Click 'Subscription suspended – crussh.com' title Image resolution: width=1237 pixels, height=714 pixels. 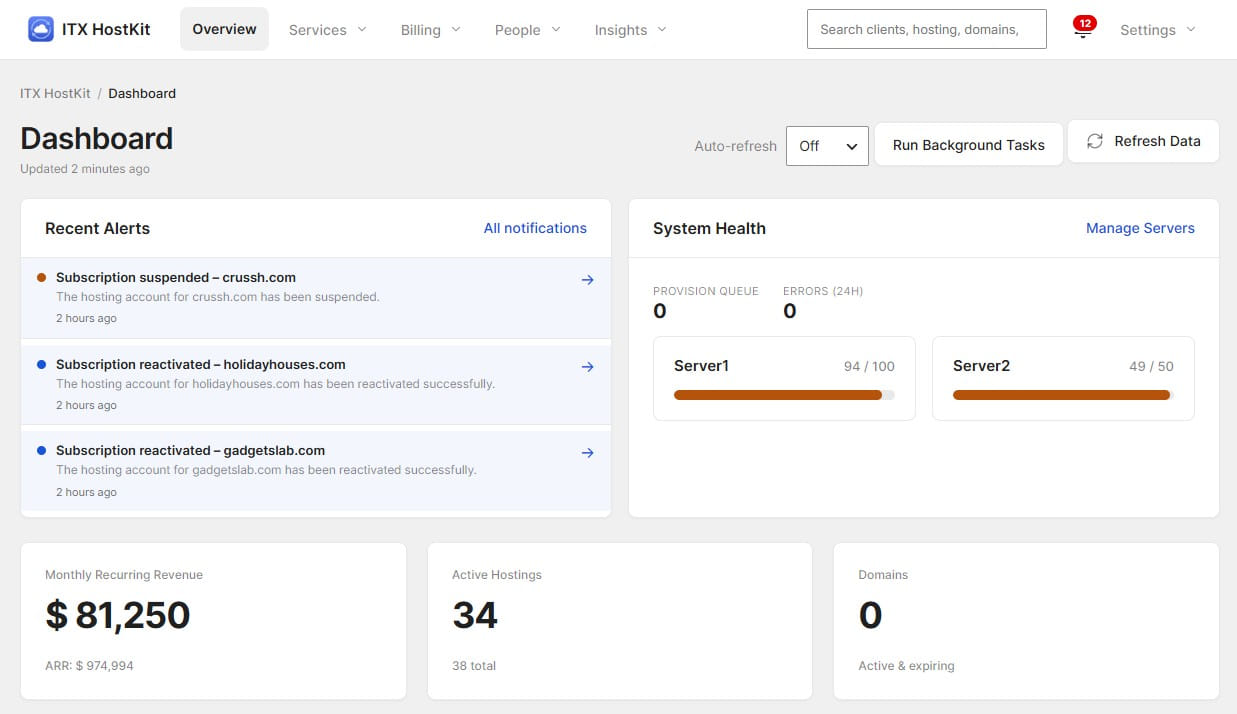(x=176, y=277)
